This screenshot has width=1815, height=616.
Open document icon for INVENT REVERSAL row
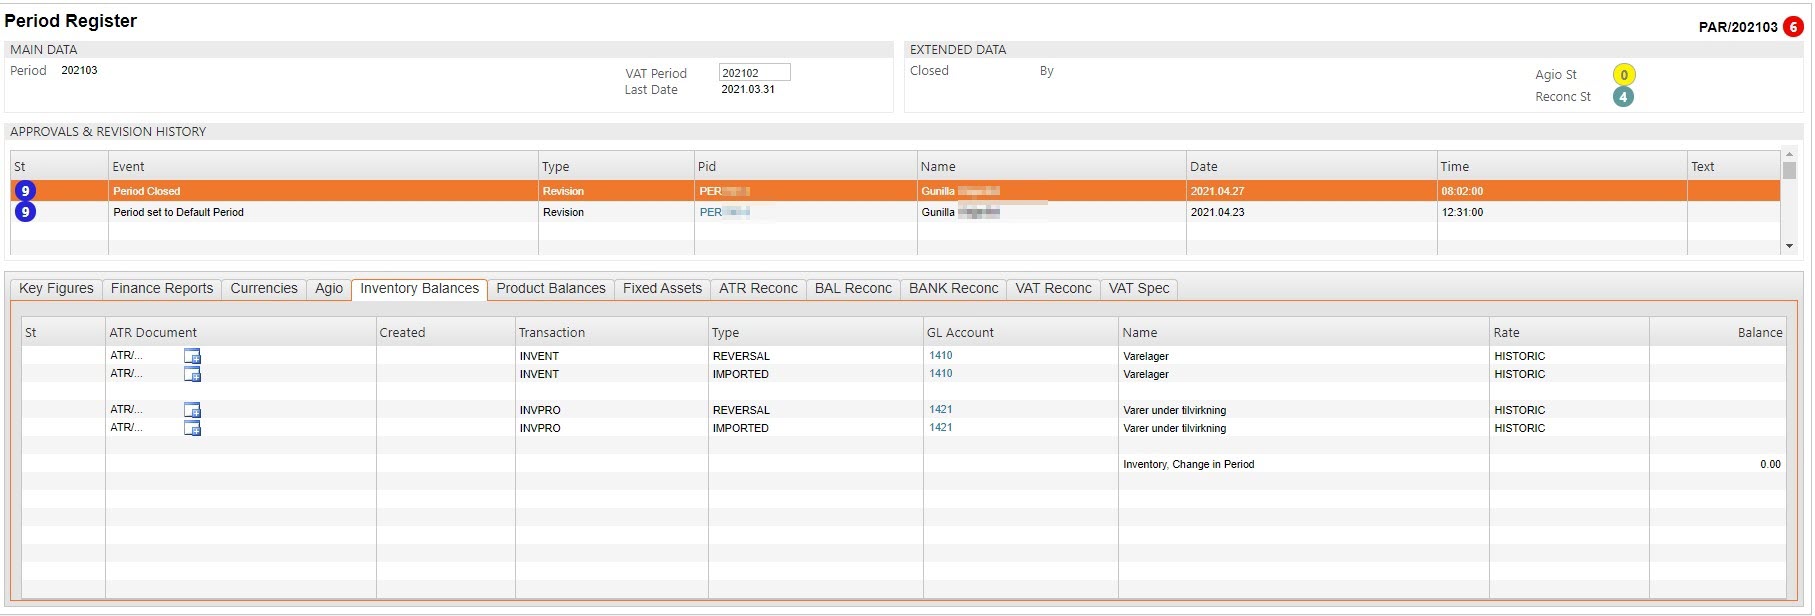pyautogui.click(x=192, y=356)
